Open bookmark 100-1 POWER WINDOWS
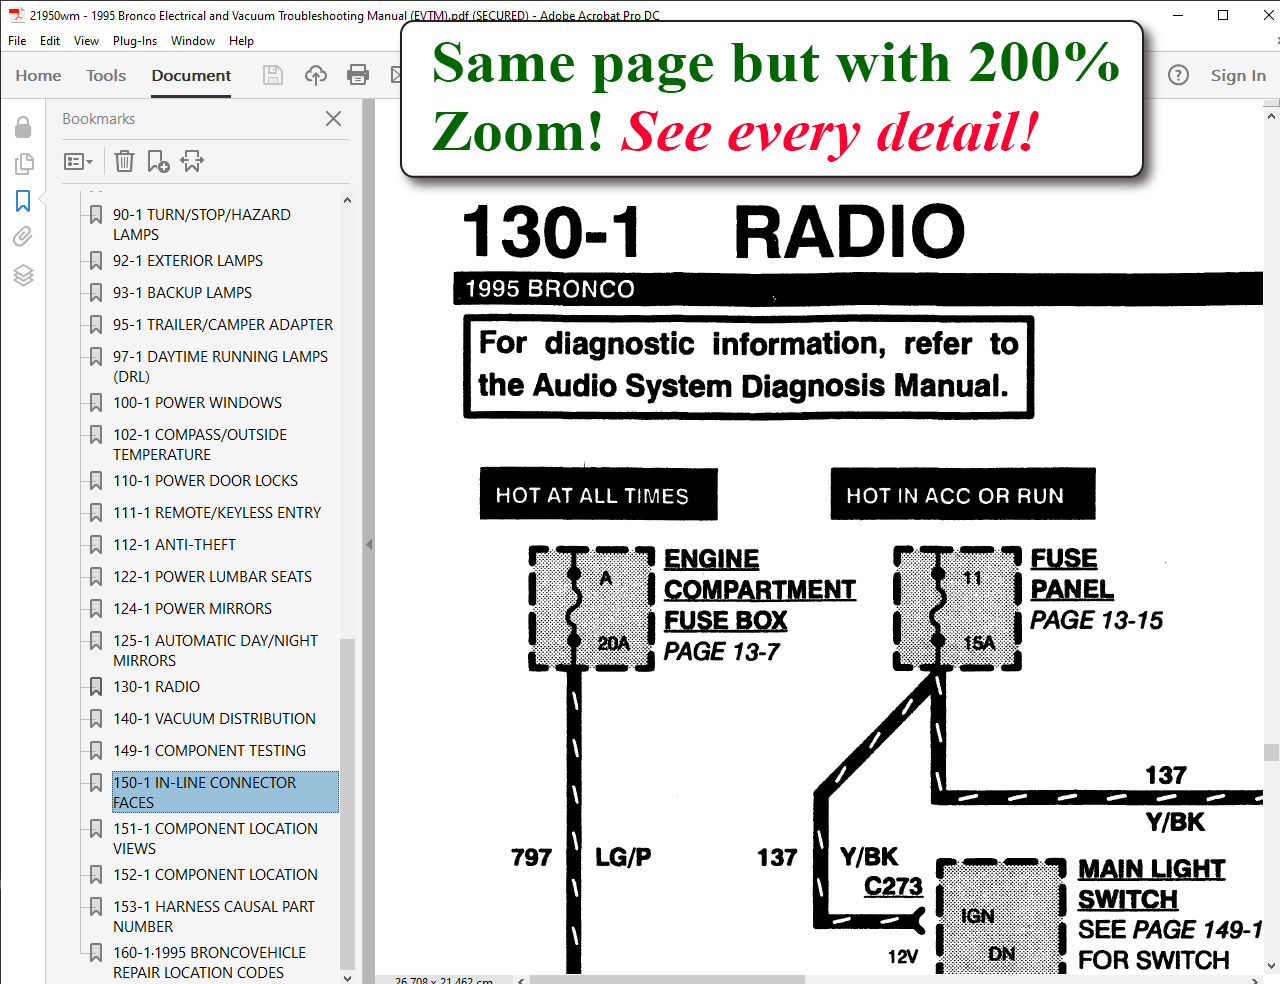This screenshot has height=984, width=1280. point(197,402)
